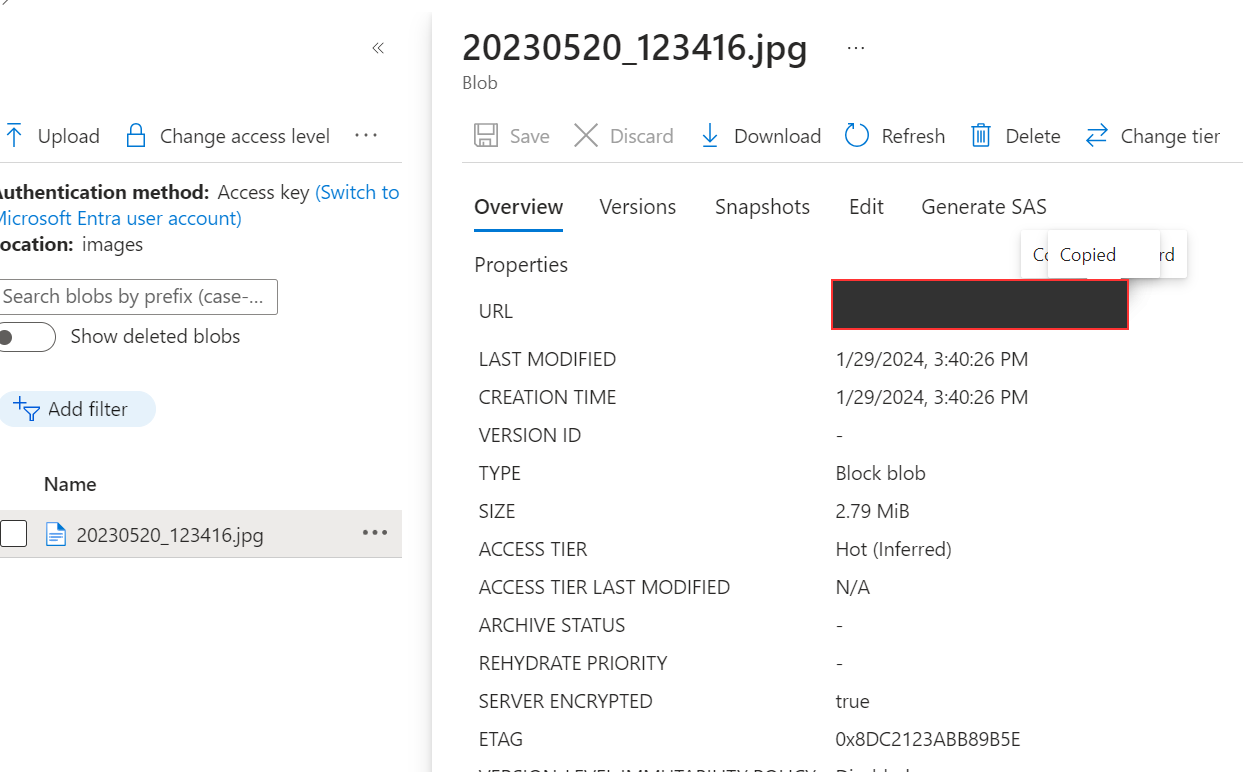Open the Snapshots tab
1243x772 pixels.
click(762, 207)
